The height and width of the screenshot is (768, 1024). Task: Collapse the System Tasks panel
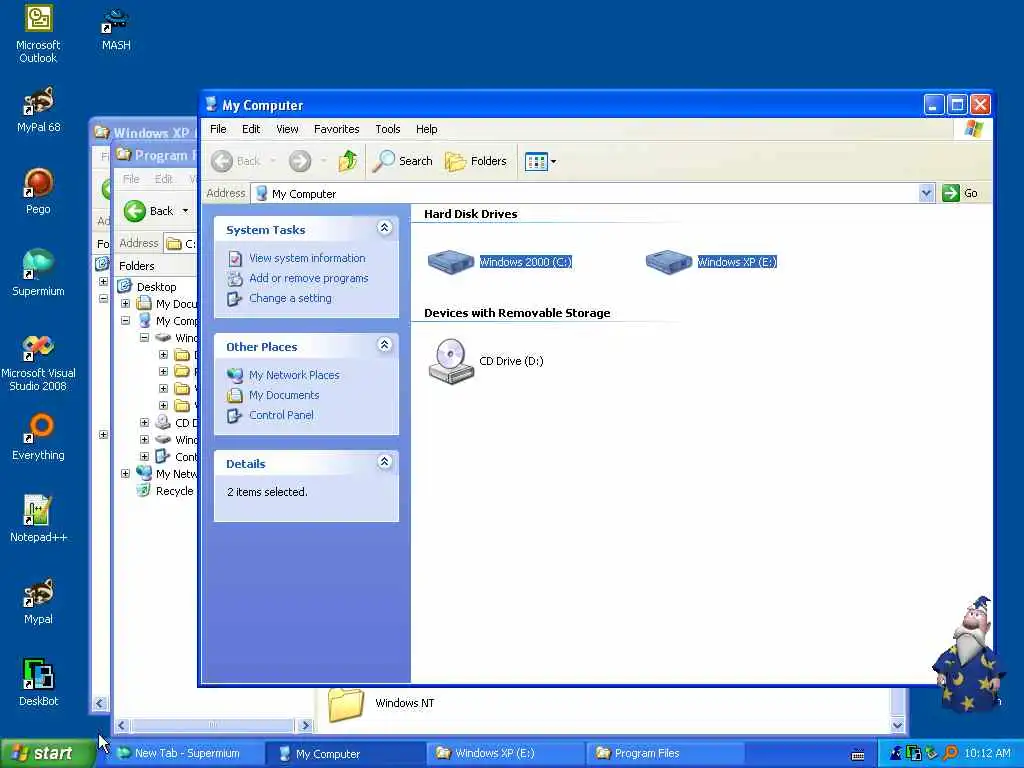(x=385, y=228)
